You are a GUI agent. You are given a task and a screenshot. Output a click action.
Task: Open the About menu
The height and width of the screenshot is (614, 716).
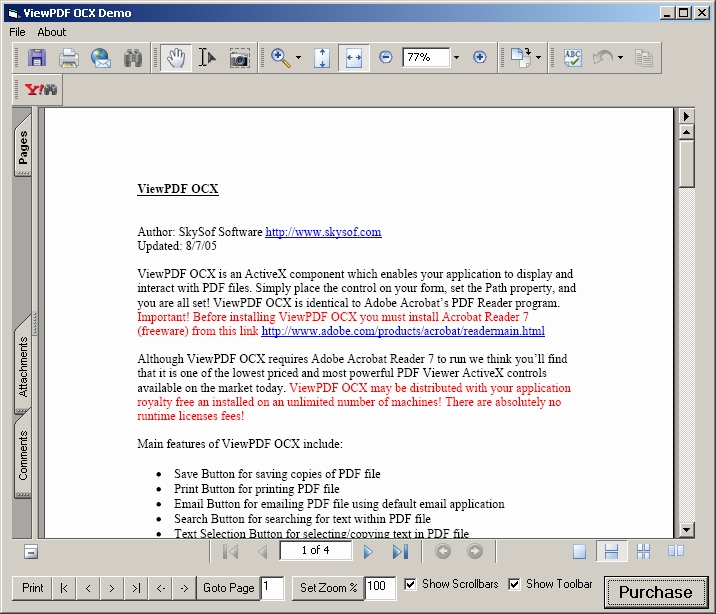point(52,32)
